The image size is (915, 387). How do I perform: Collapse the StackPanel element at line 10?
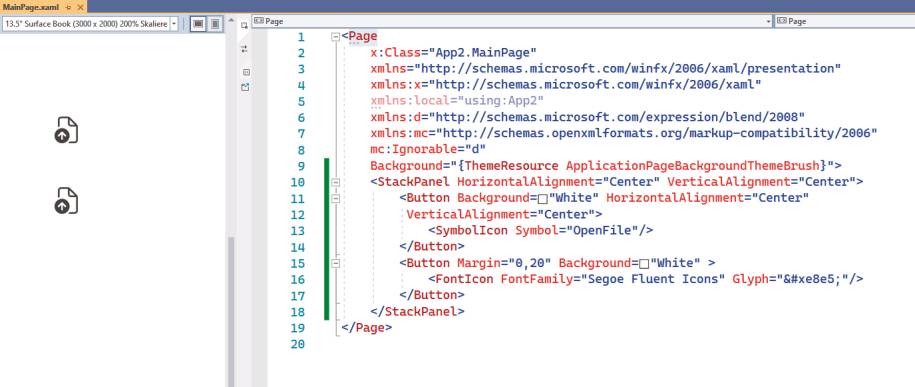coord(335,182)
